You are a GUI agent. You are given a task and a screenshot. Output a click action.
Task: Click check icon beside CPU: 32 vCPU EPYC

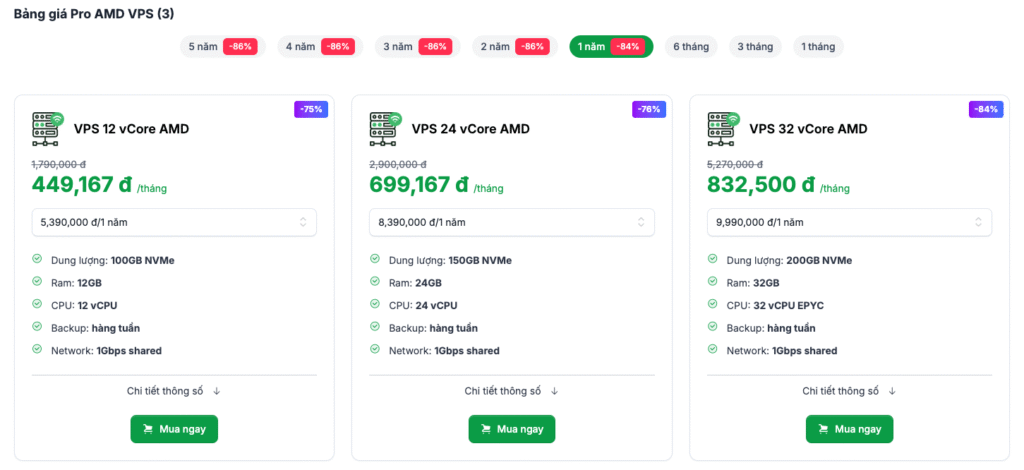click(713, 305)
